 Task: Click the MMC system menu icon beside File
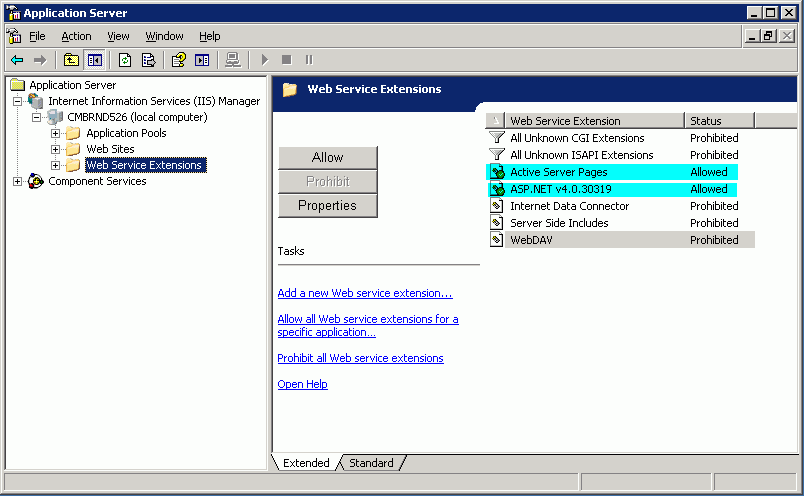[14, 36]
